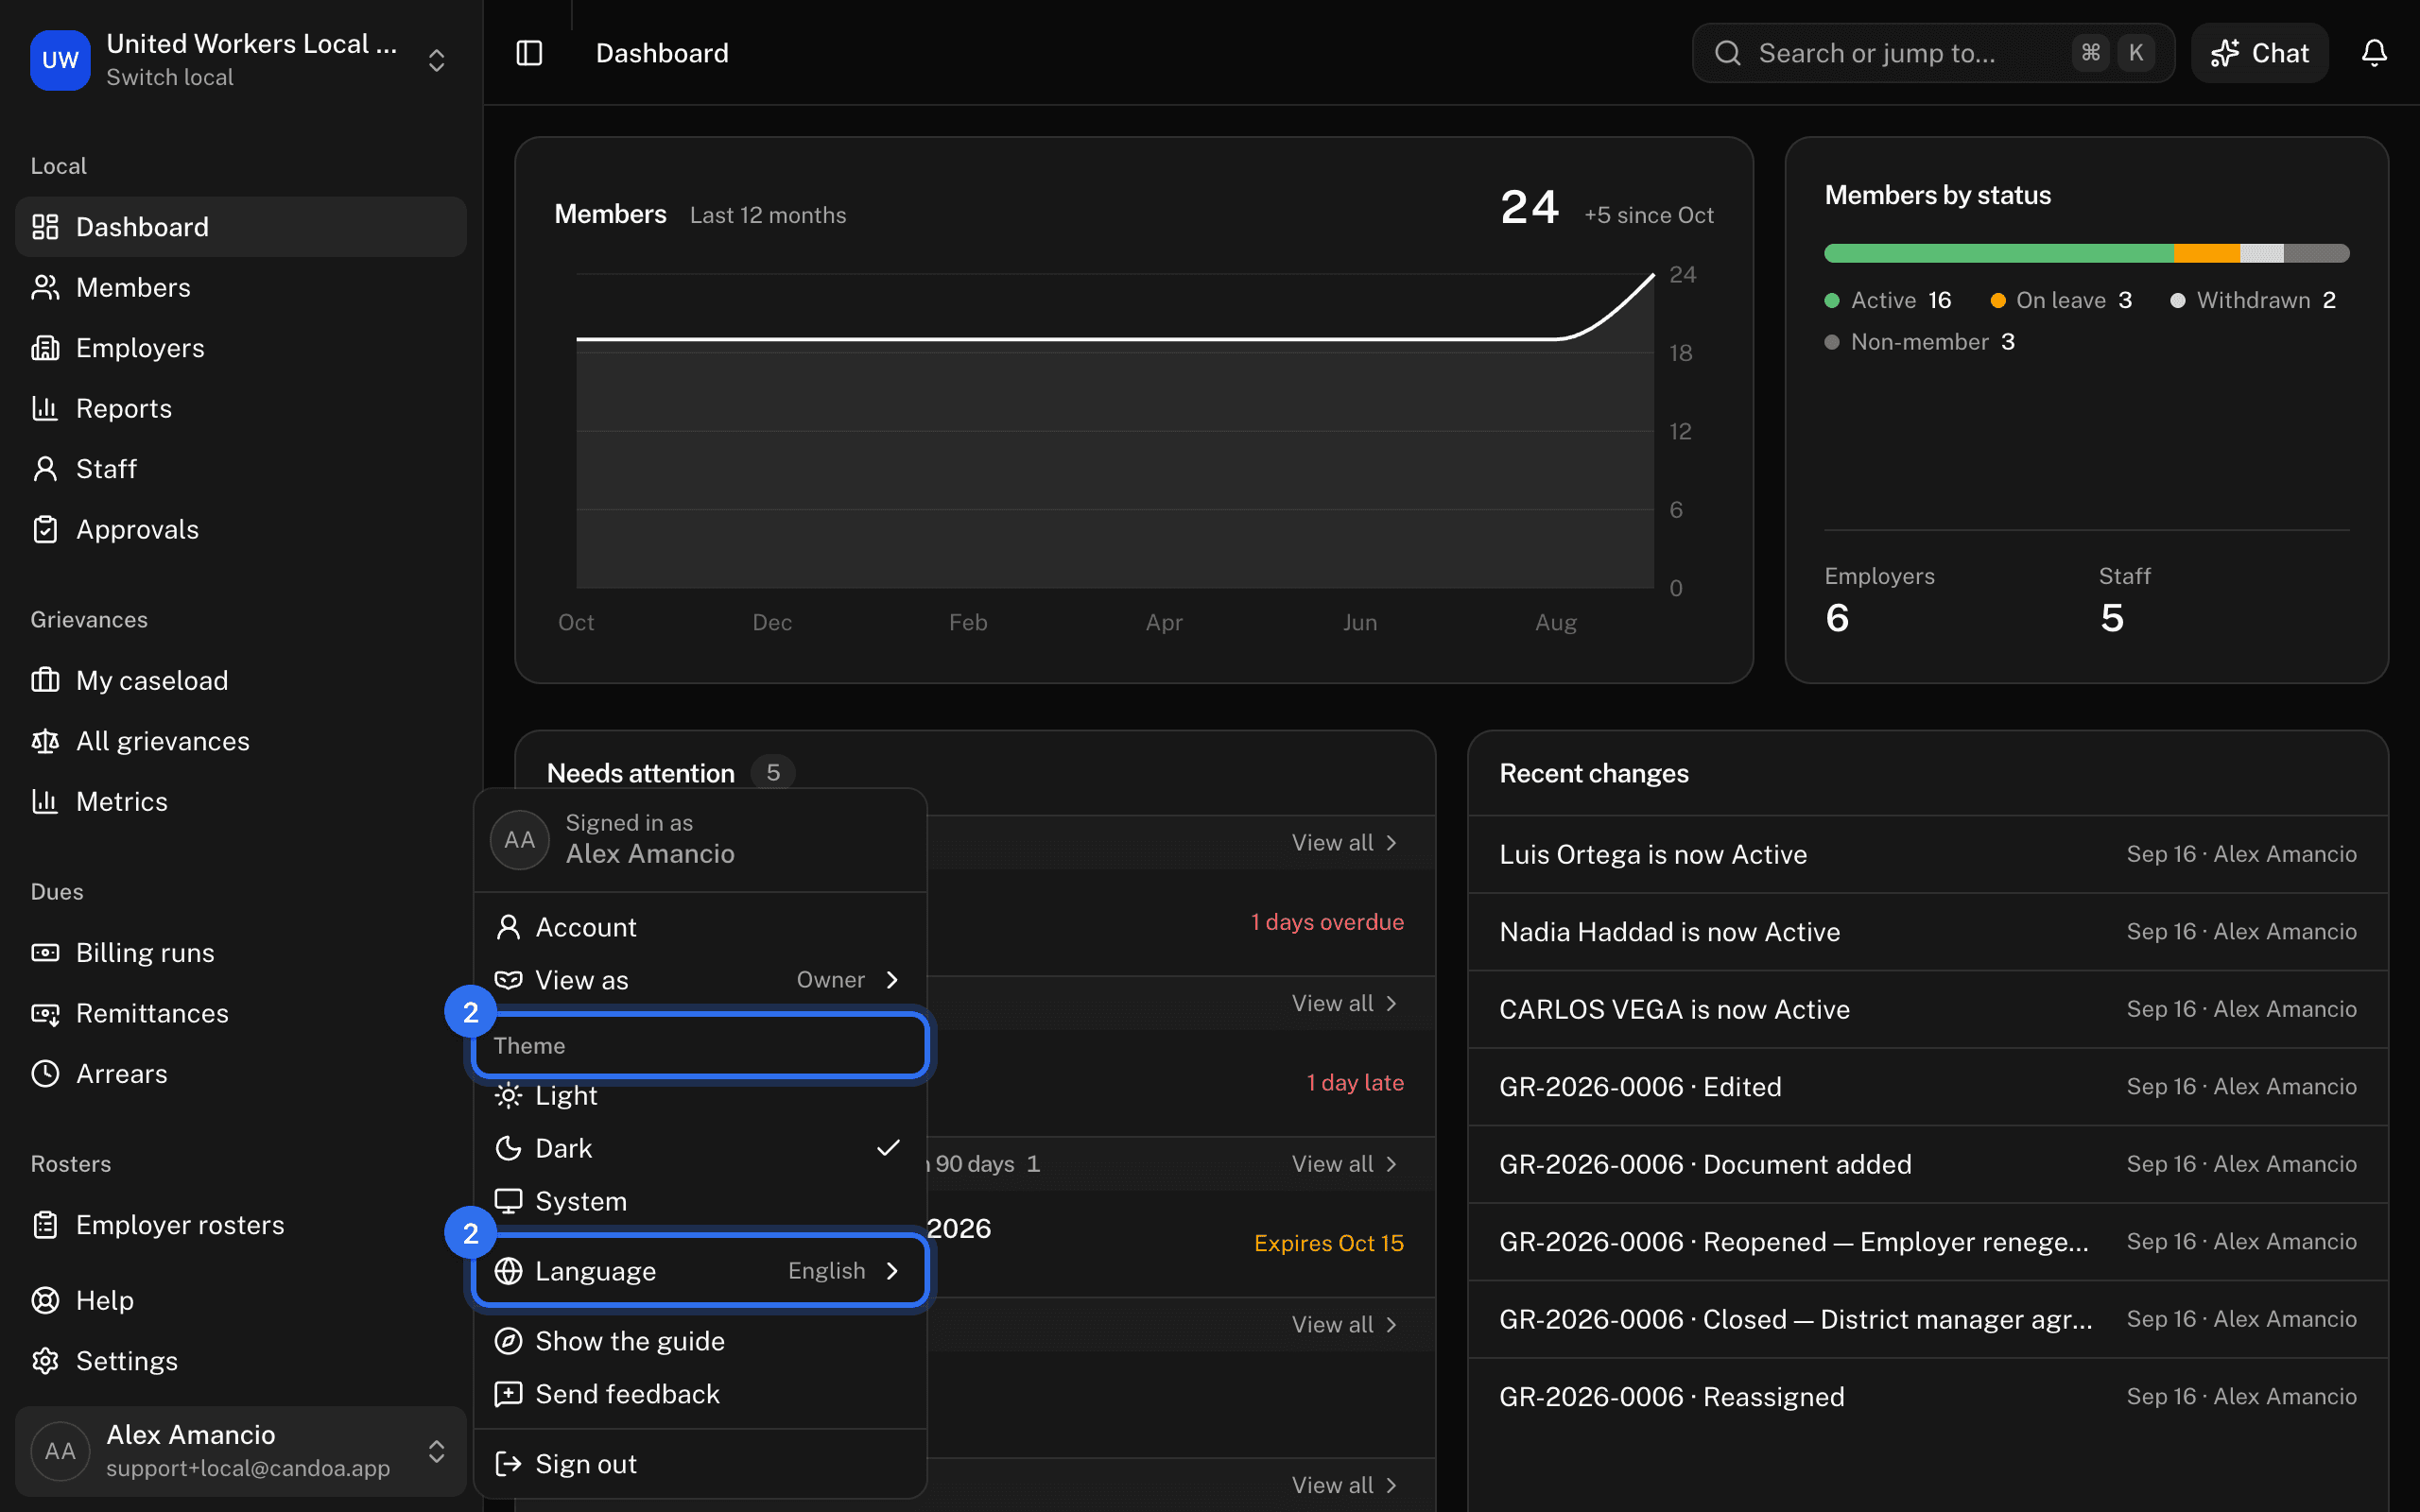Viewport: 2420px width, 1512px height.
Task: Select the Light theme option
Action: [700, 1096]
